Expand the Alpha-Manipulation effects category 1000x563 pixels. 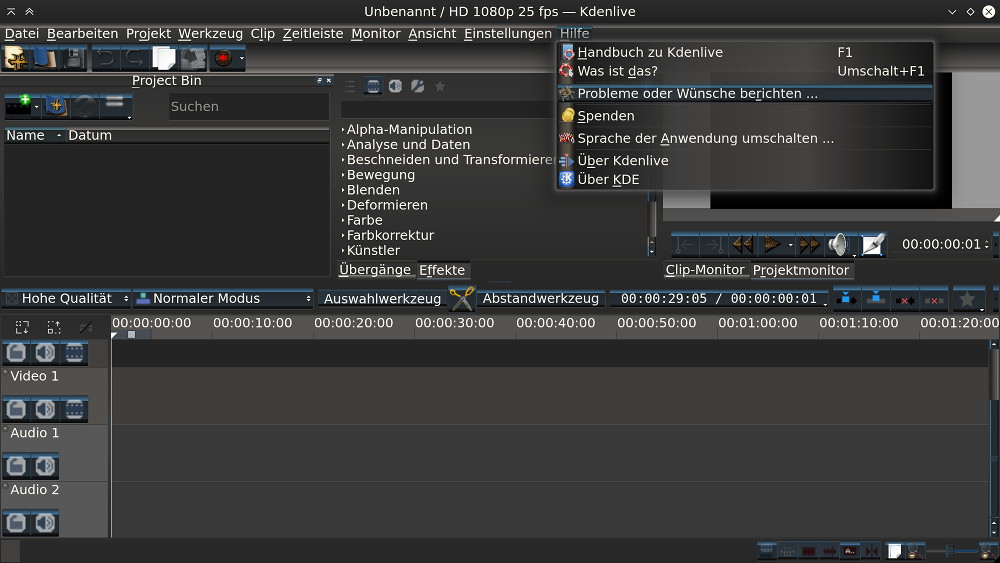(343, 129)
